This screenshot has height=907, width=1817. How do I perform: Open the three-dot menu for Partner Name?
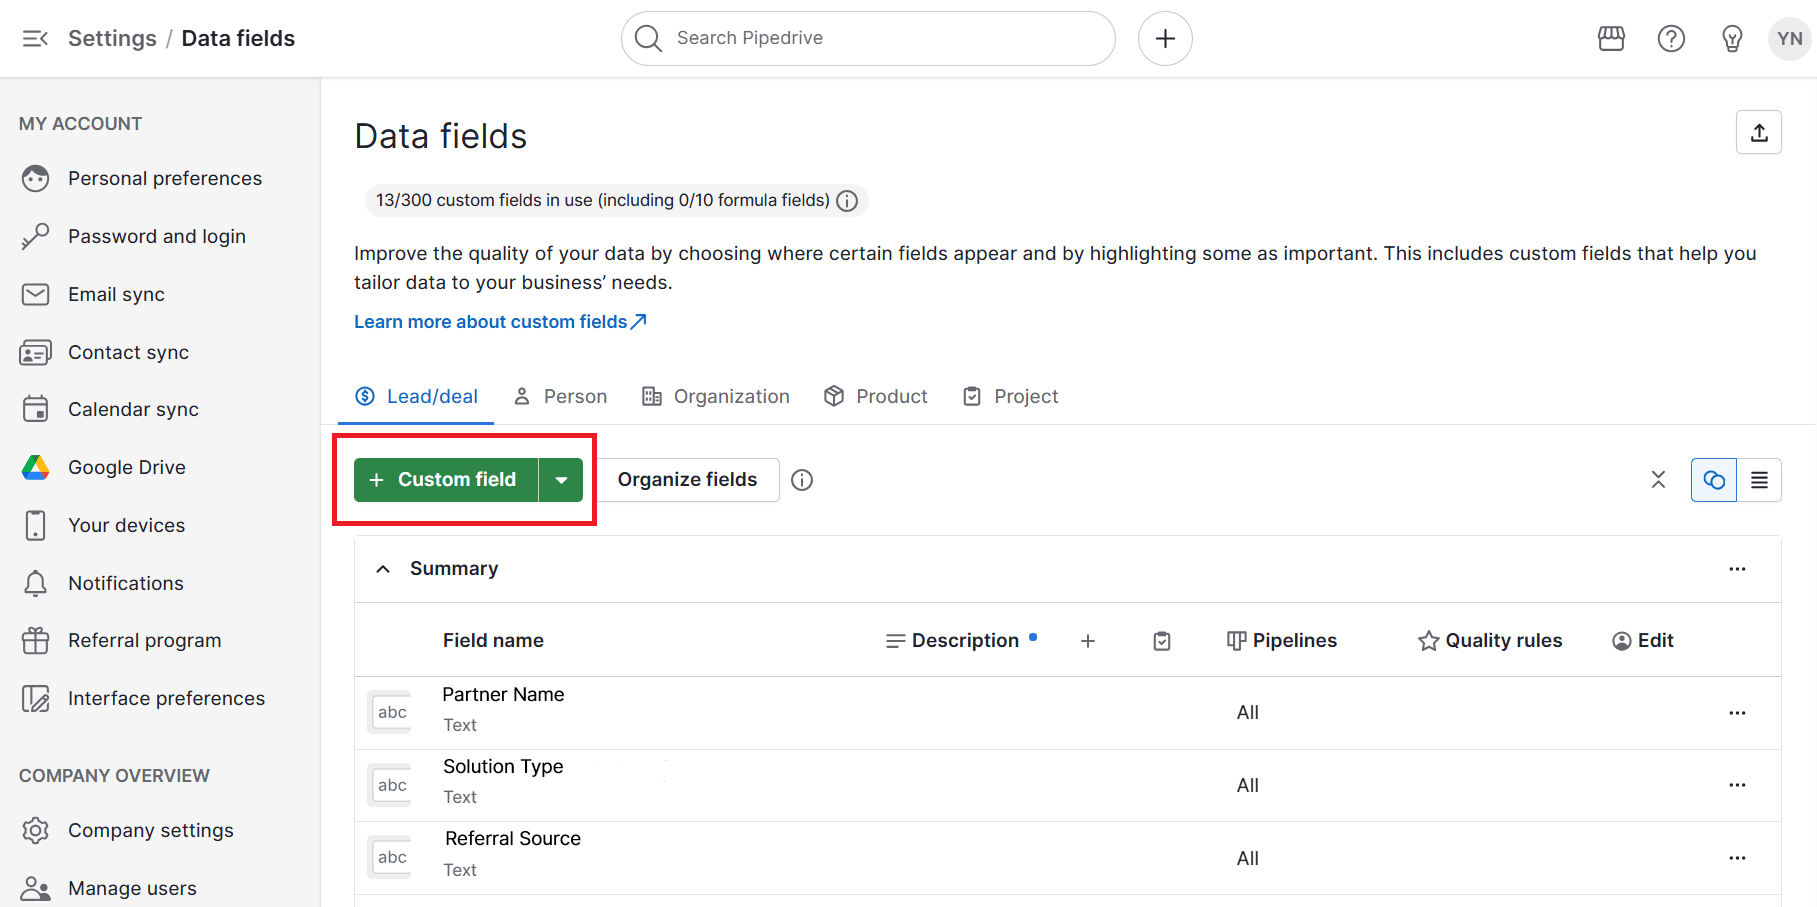pyautogui.click(x=1737, y=712)
